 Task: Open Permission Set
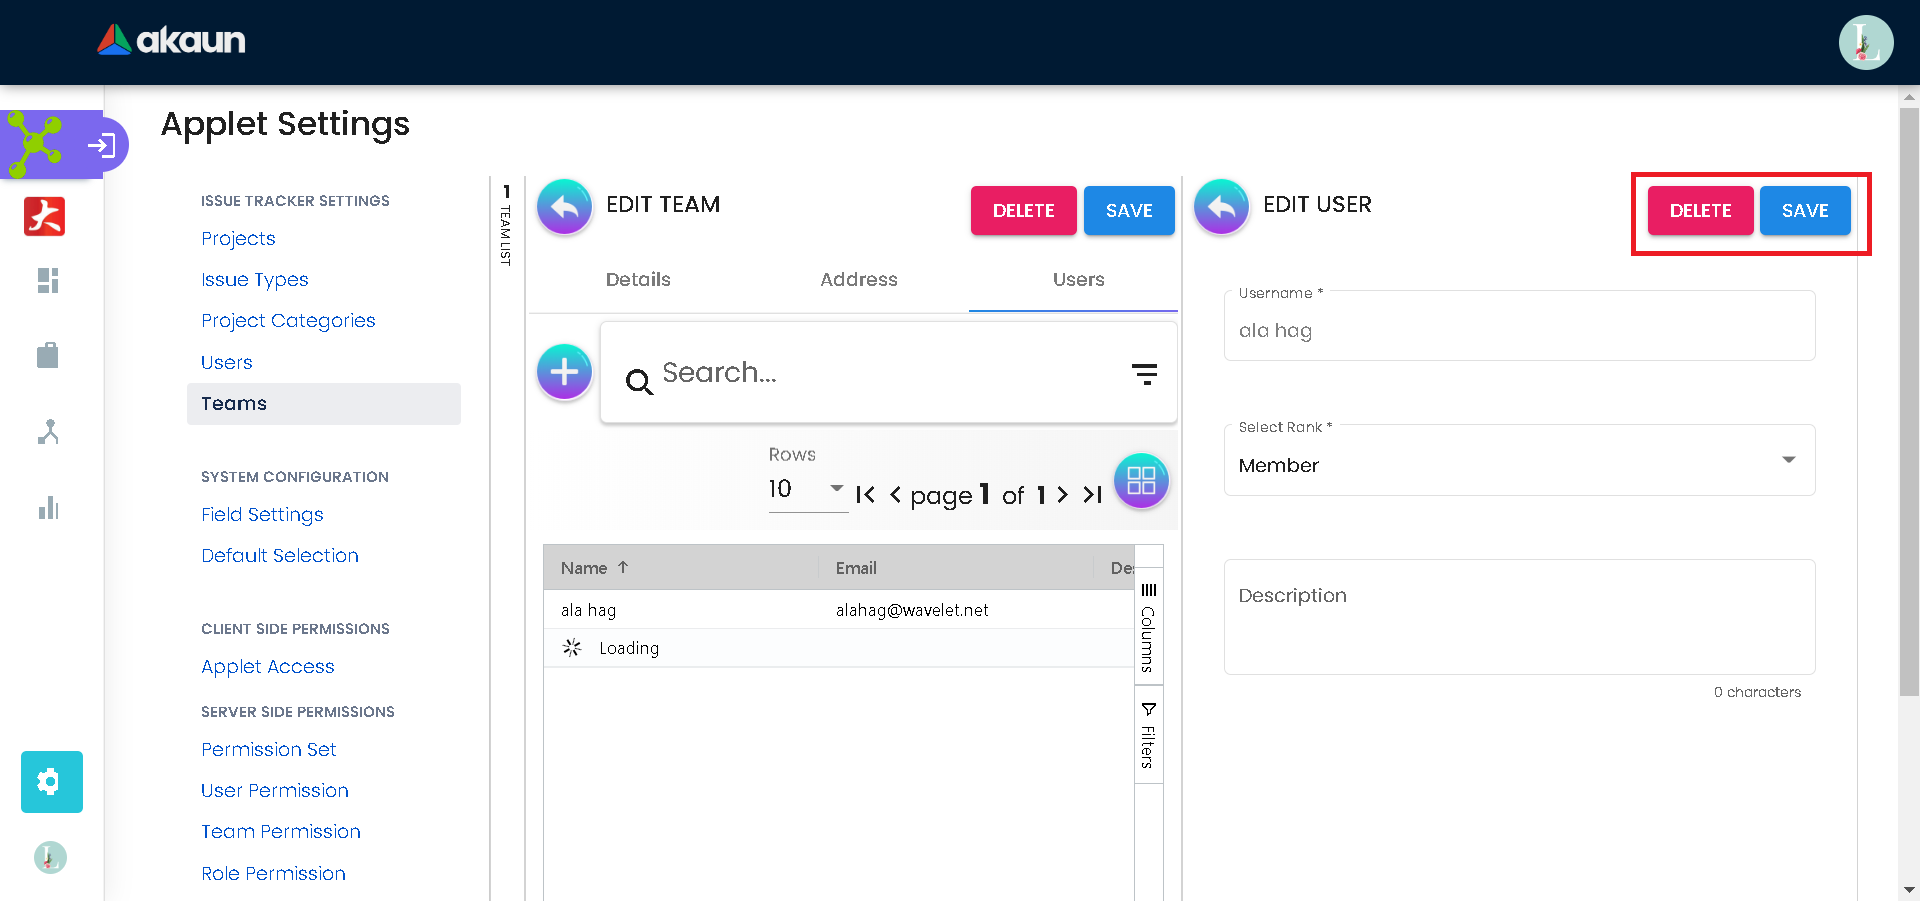pyautogui.click(x=269, y=750)
